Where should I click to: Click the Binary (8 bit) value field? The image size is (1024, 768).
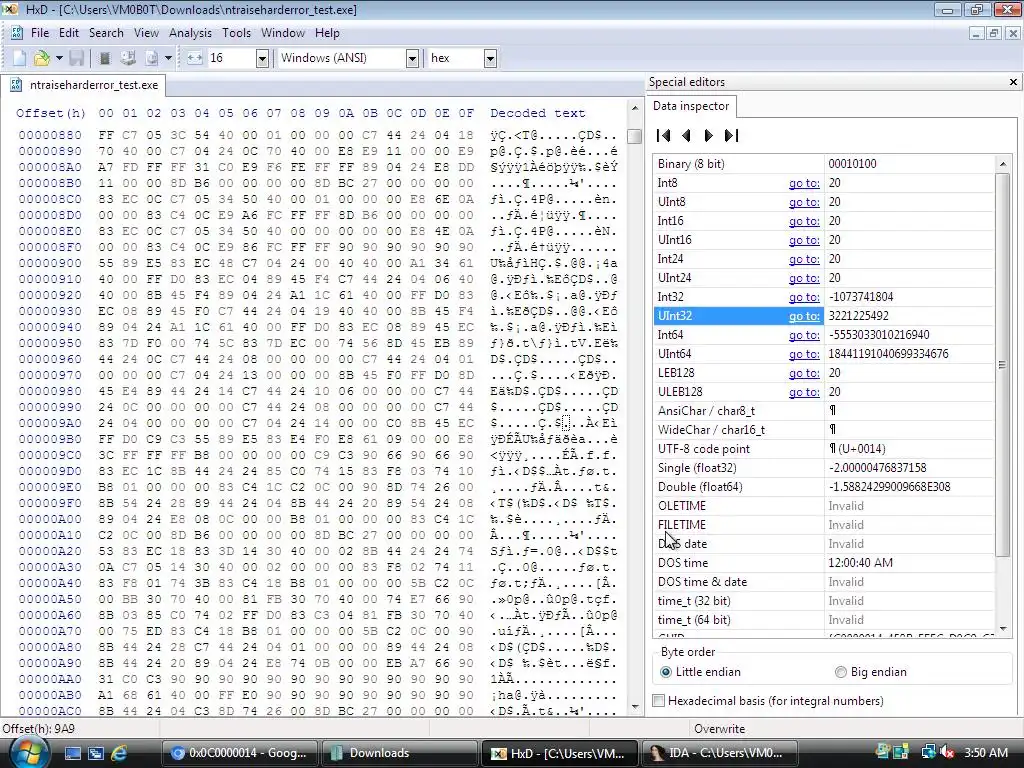pos(909,164)
